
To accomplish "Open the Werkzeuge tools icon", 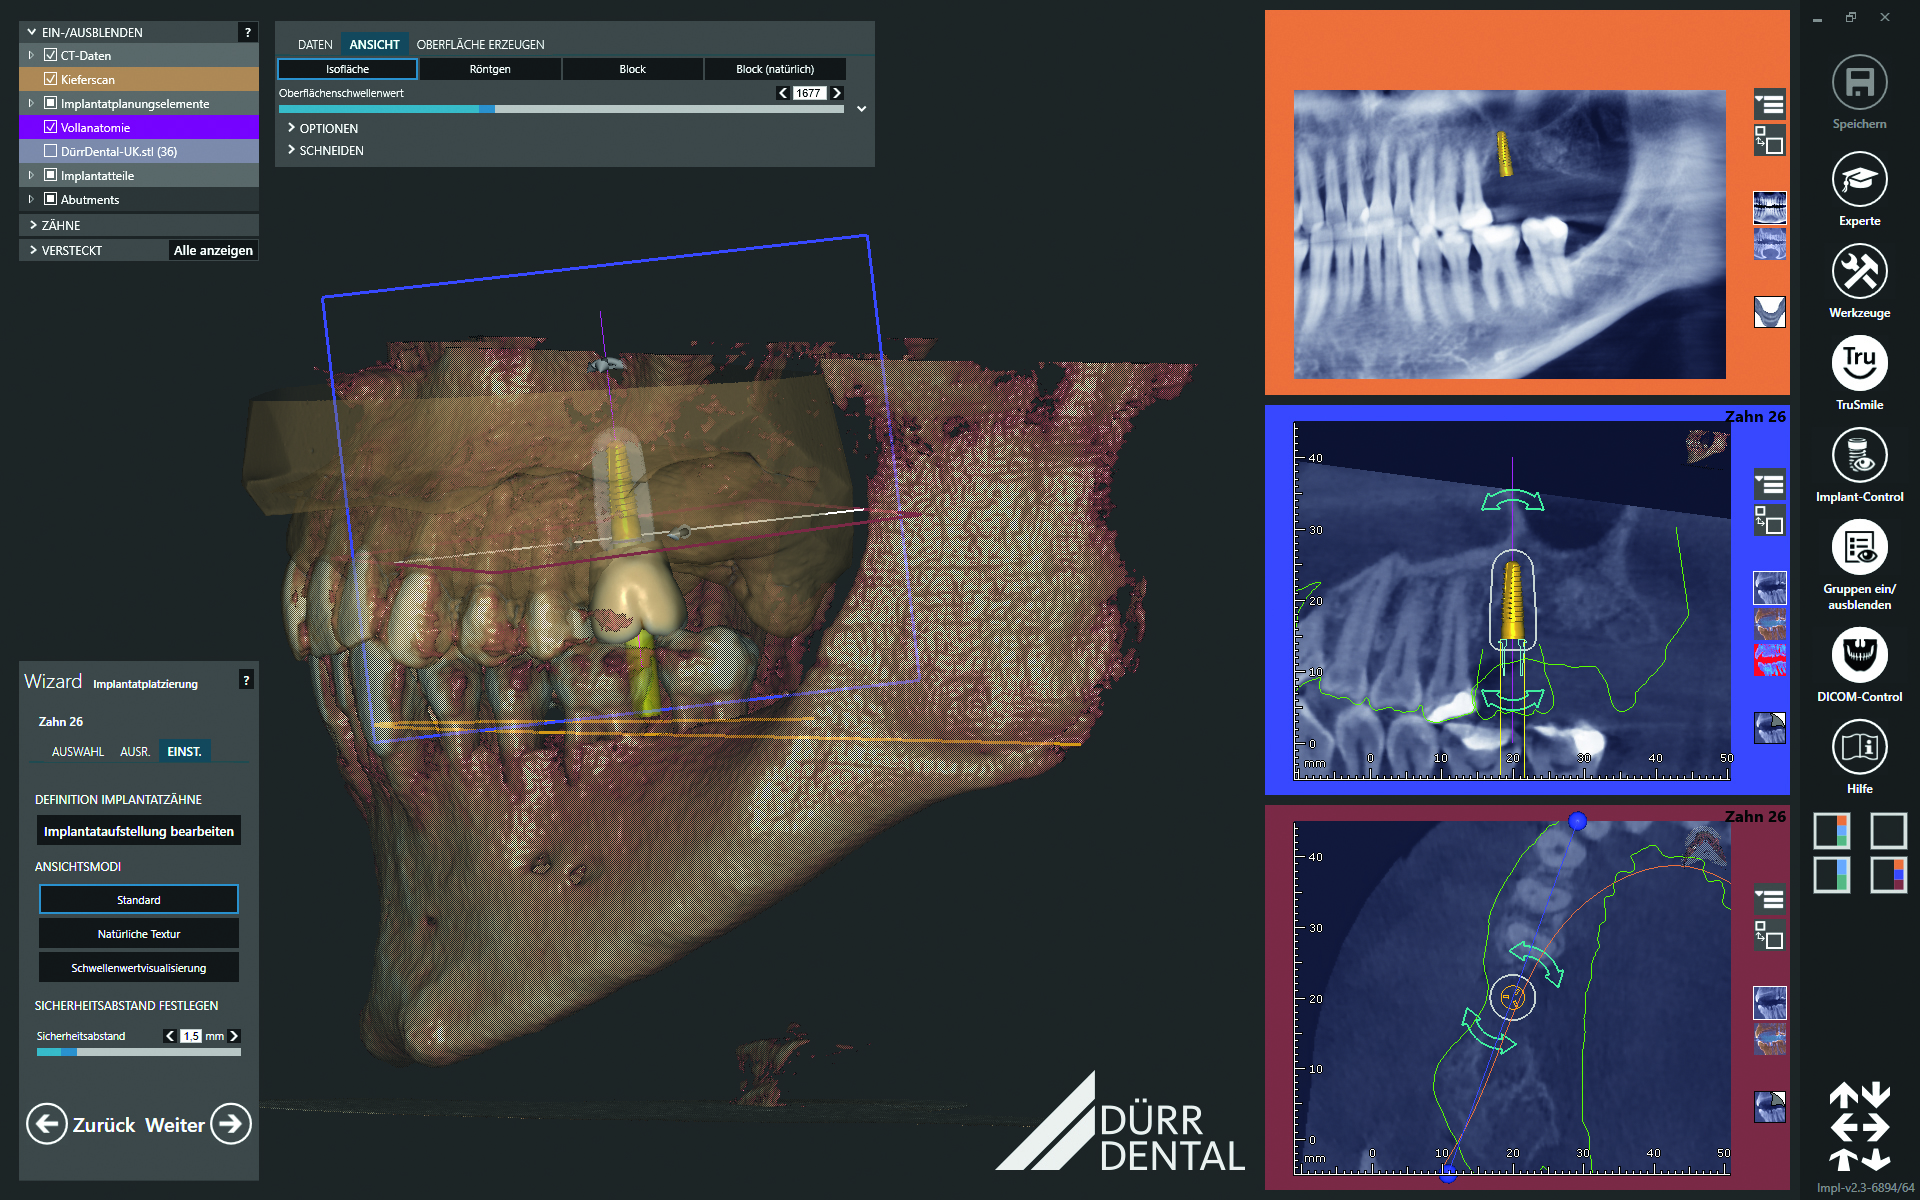I will (x=1859, y=272).
